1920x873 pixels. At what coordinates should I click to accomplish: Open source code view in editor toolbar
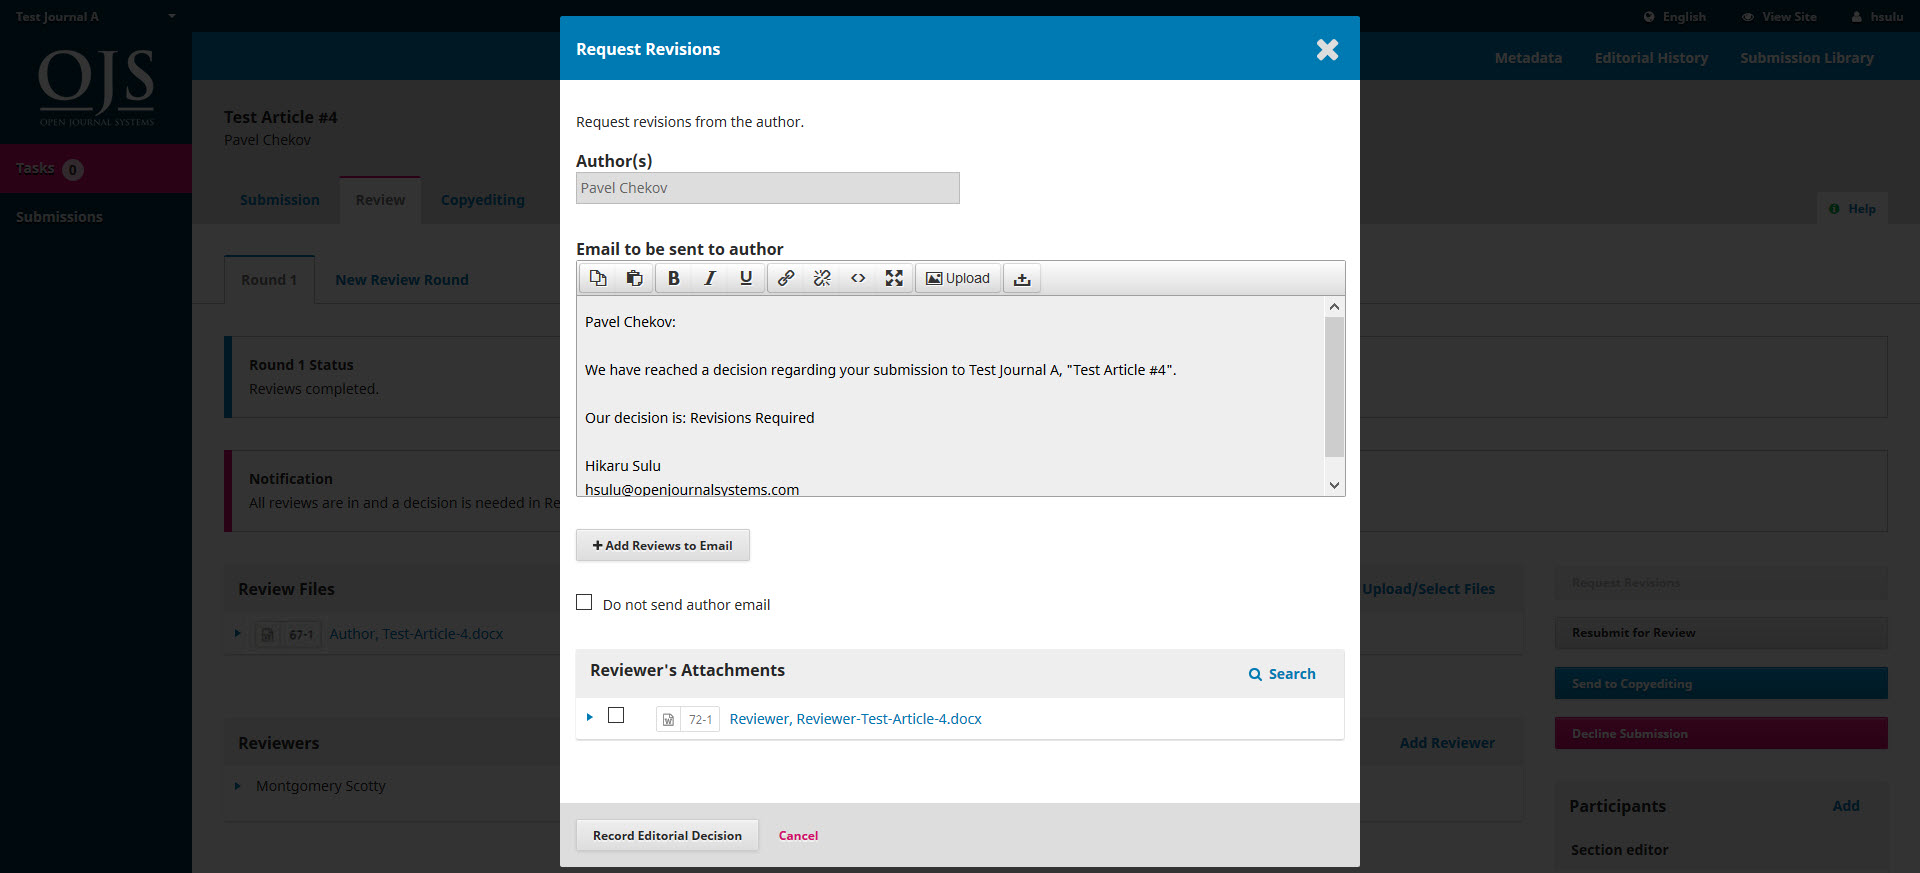pos(858,278)
